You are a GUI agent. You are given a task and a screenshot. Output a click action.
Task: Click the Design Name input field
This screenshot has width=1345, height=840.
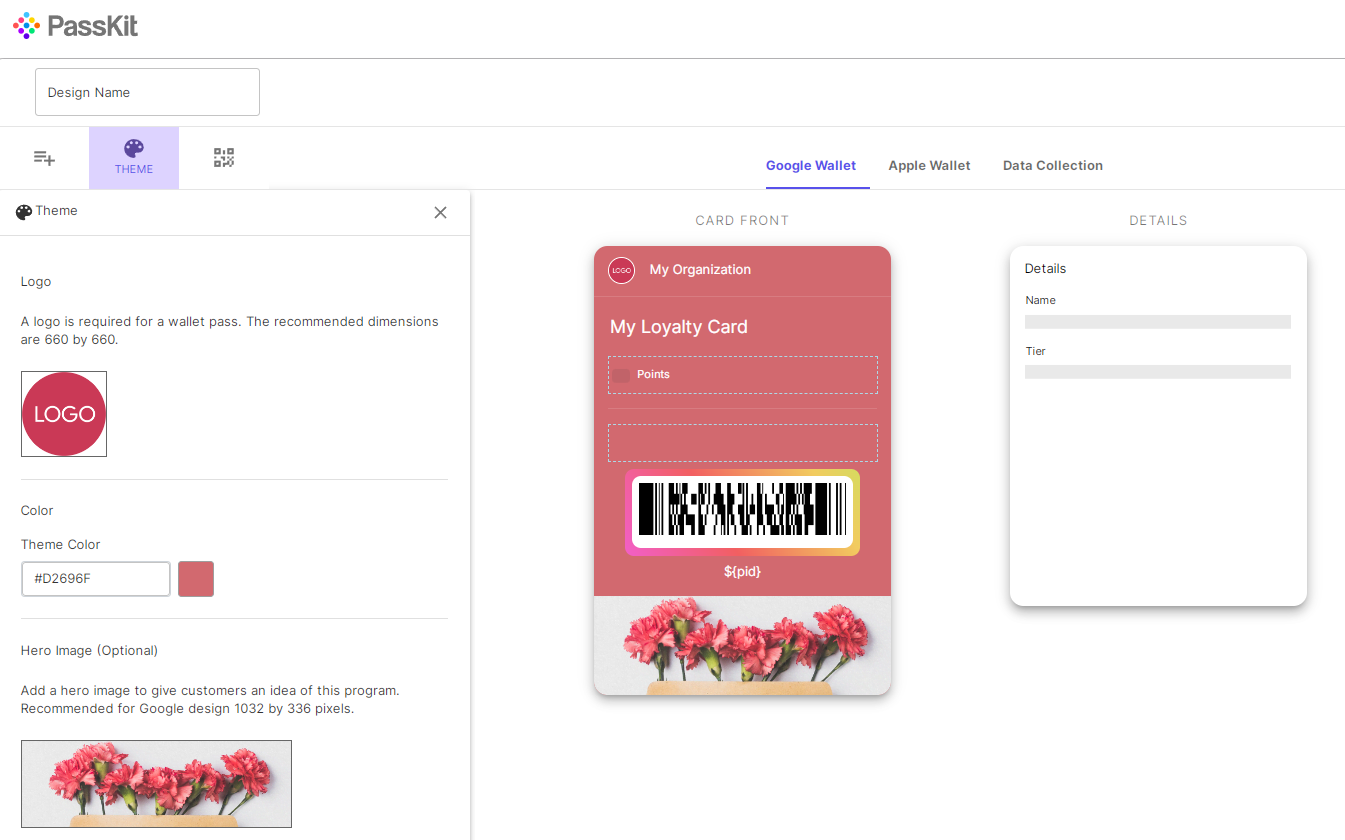(x=147, y=92)
